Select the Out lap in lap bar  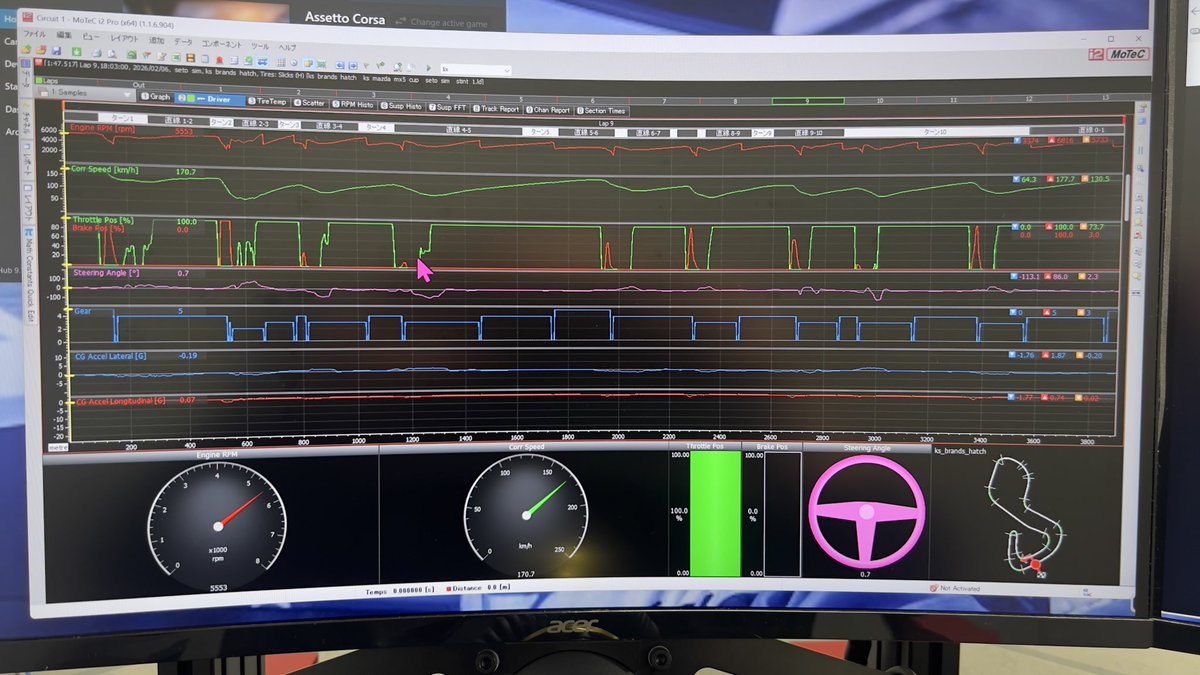138,85
